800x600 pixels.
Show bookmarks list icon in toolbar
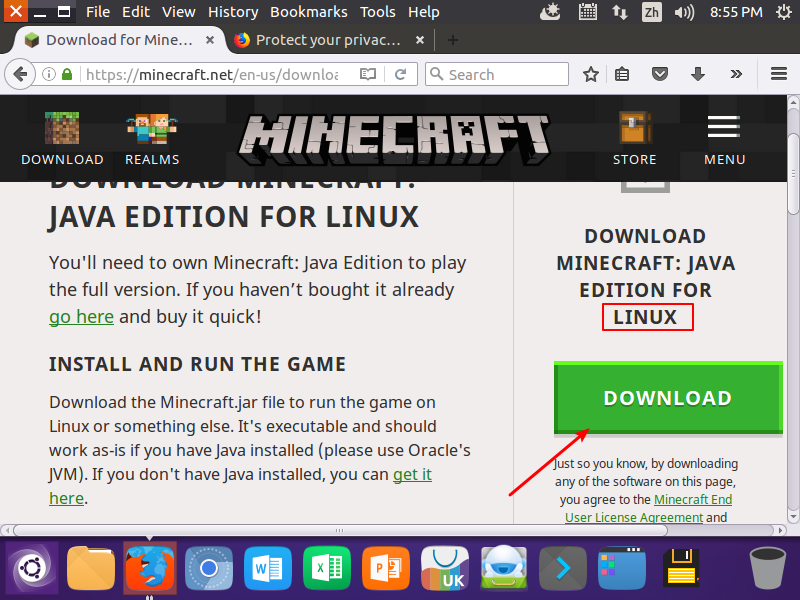pyautogui.click(x=622, y=74)
